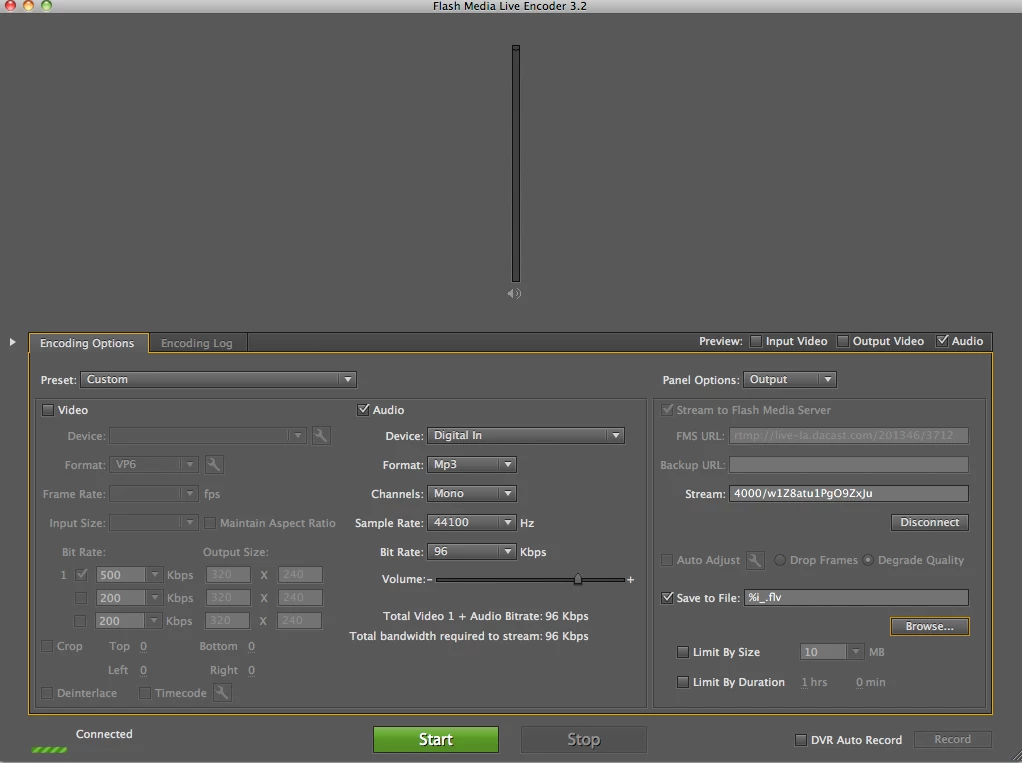This screenshot has height=763, width=1022.
Task: Enable Limit By Size
Action: 682,652
